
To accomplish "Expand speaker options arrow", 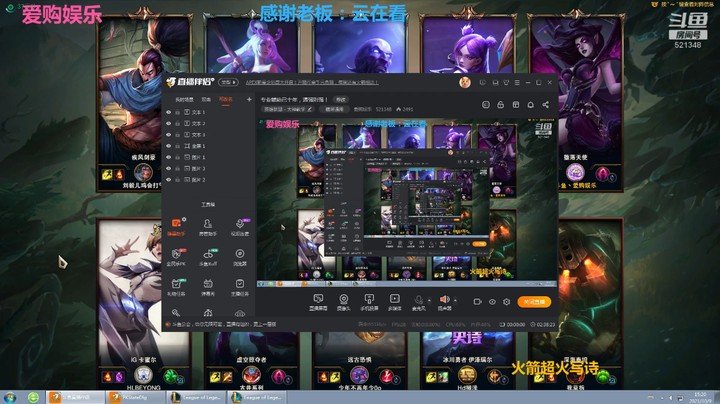I will (455, 301).
